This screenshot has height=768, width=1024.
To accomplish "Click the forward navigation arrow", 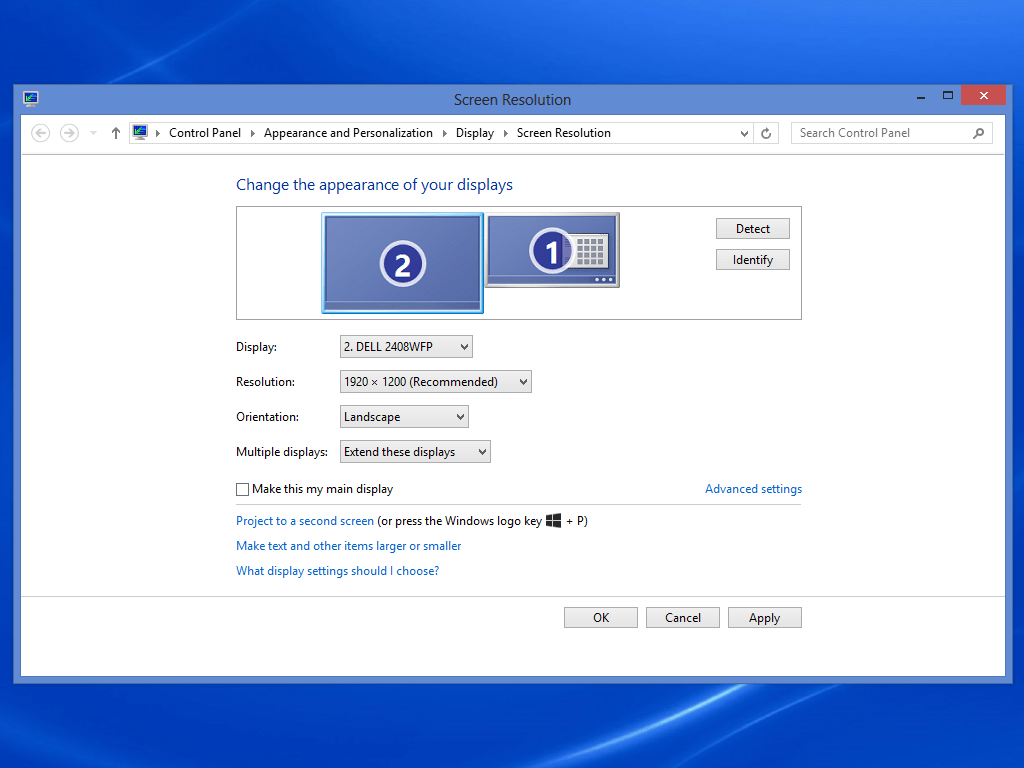I will click(x=69, y=133).
